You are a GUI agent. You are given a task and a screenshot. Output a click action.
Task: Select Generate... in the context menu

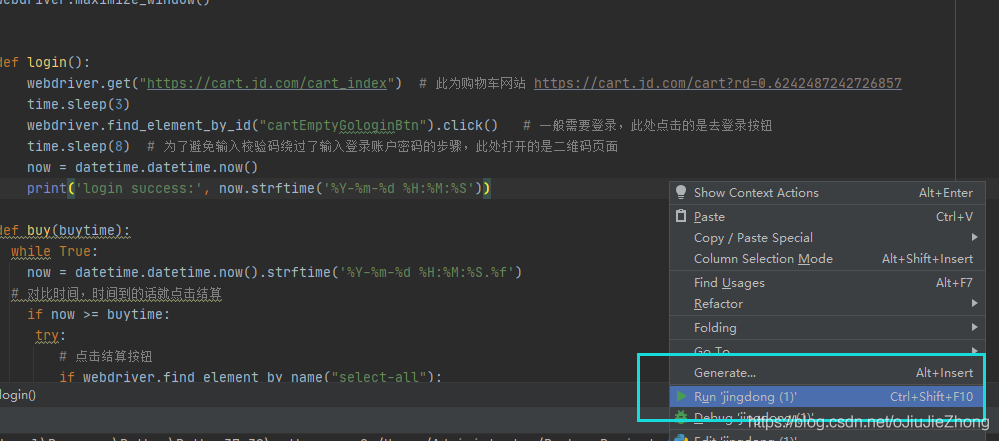pyautogui.click(x=725, y=372)
